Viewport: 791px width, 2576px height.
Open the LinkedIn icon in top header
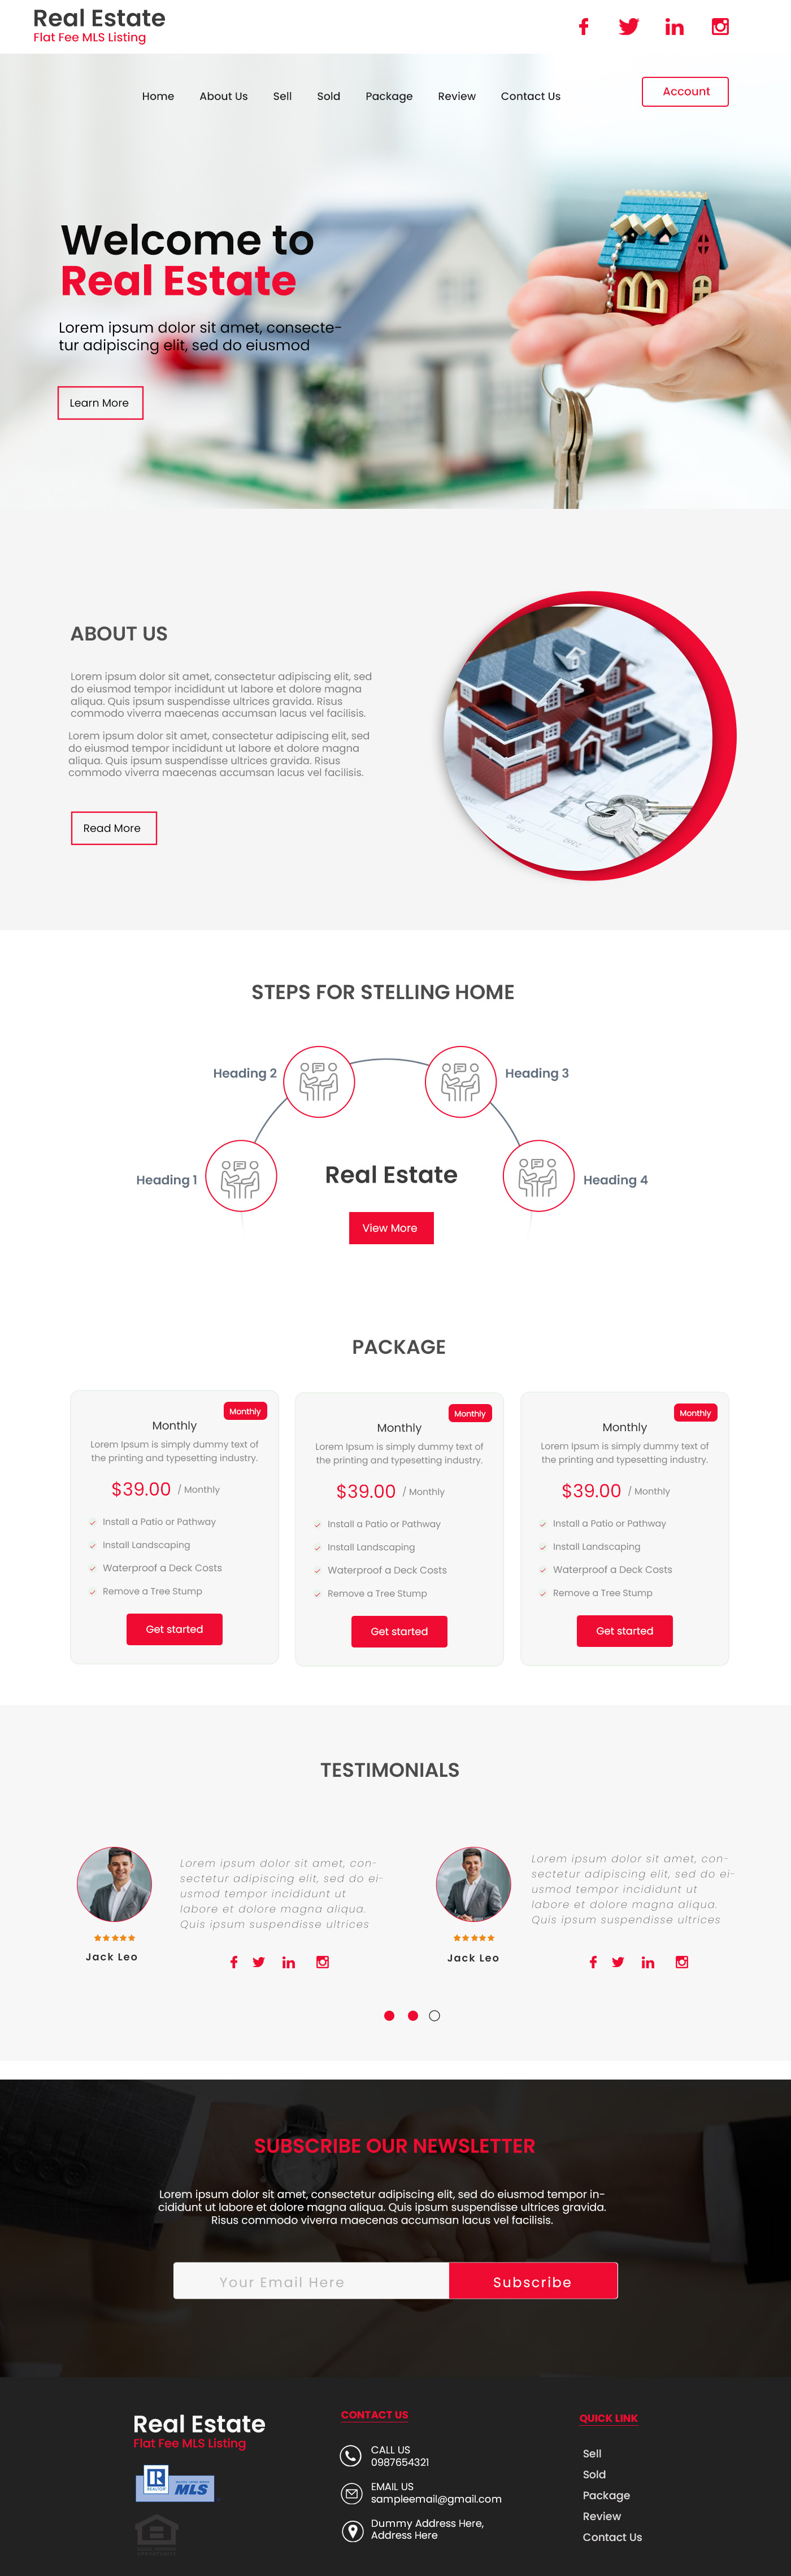[674, 26]
